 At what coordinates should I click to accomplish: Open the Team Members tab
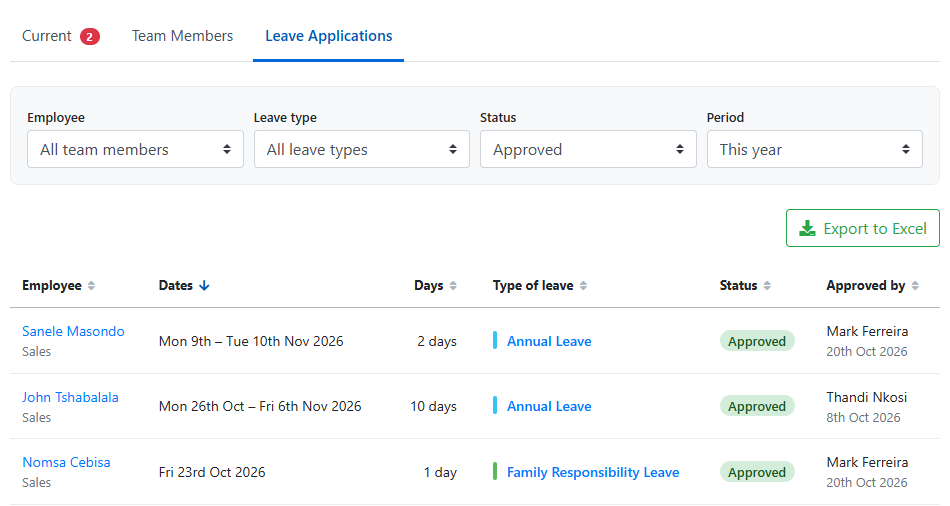182,36
